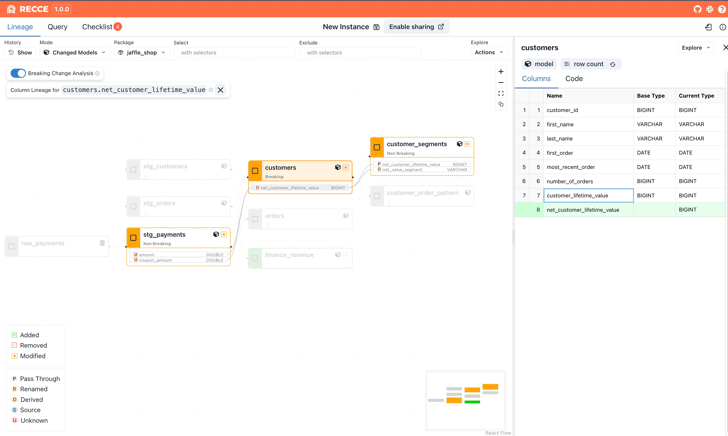The width and height of the screenshot is (728, 436).
Task: Click modified icon on the stg_payments node
Action: pos(224,234)
